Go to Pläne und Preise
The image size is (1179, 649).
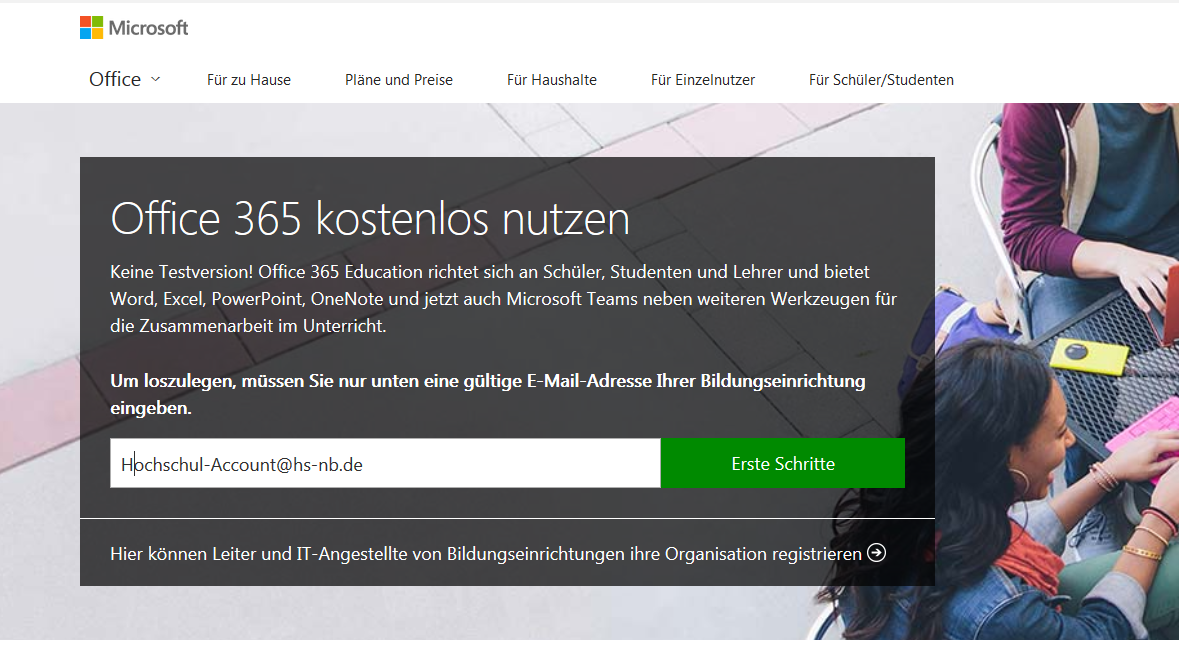(399, 80)
